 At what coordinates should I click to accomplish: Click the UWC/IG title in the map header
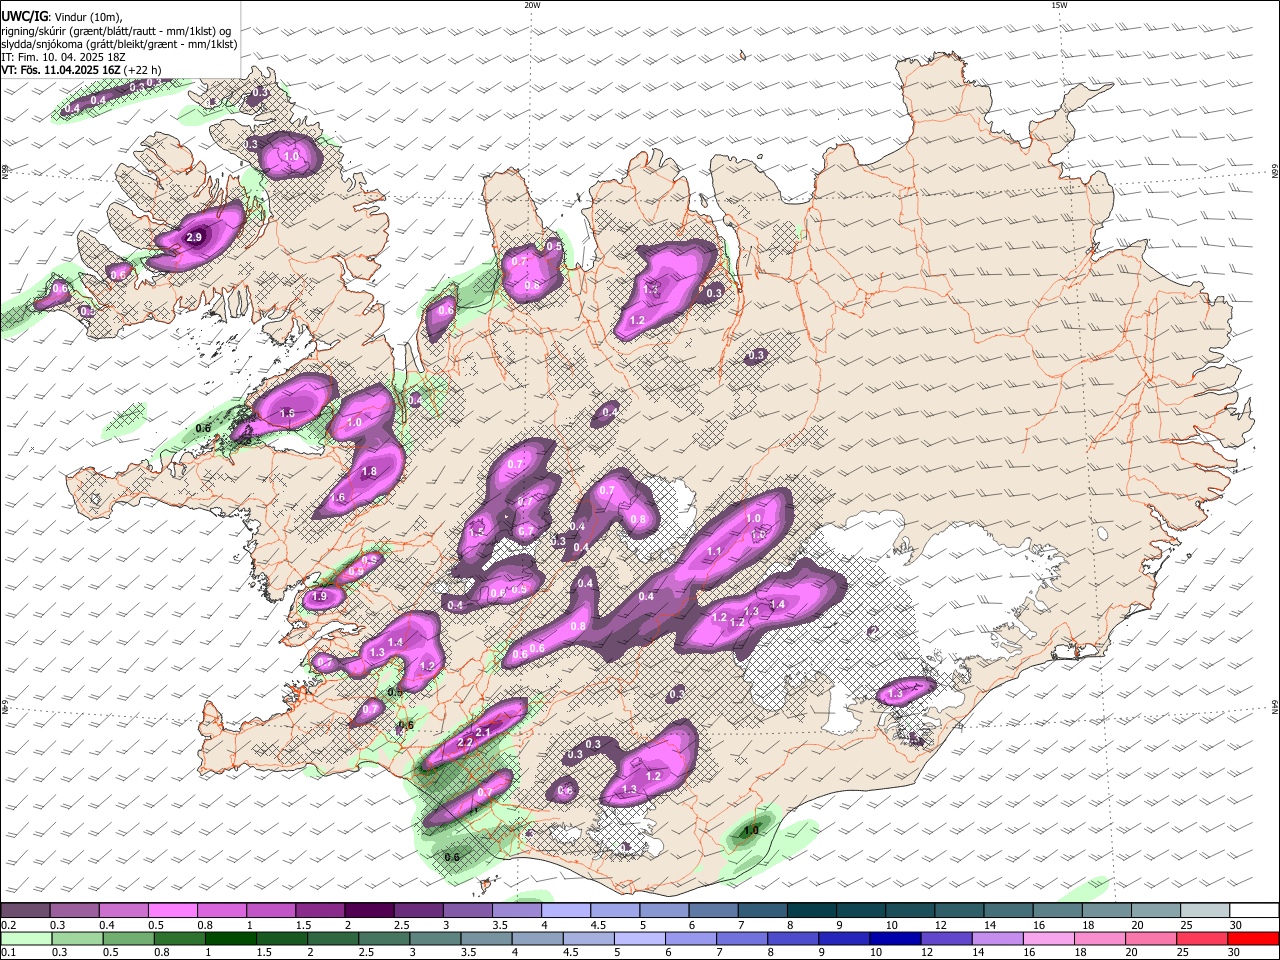pos(24,15)
